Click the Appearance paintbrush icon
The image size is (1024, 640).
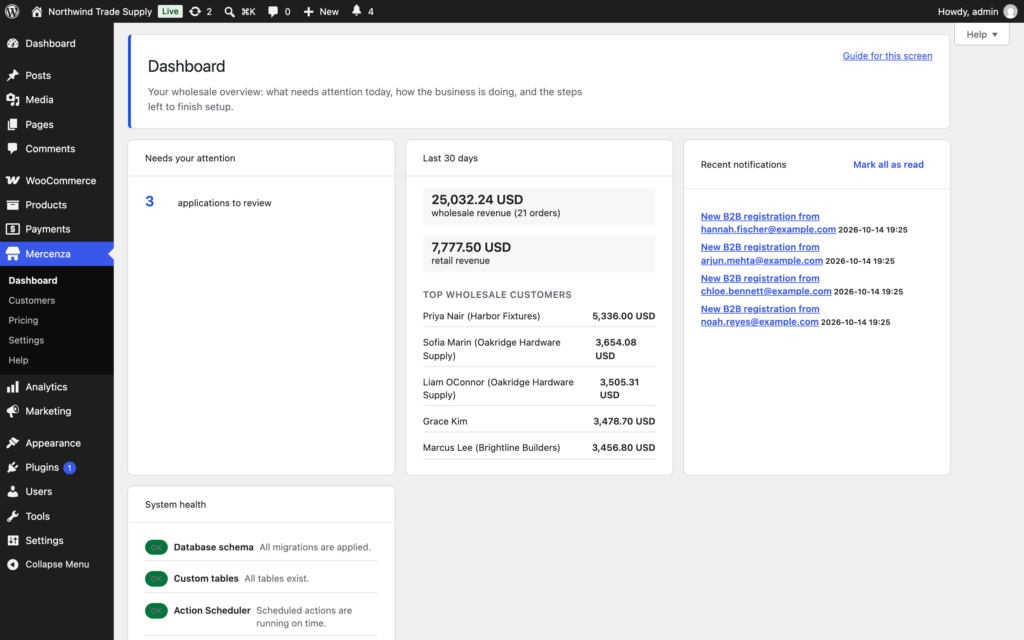[x=12, y=443]
